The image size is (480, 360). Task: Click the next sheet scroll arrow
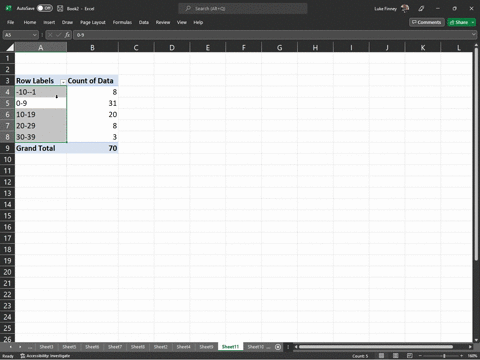point(20,347)
